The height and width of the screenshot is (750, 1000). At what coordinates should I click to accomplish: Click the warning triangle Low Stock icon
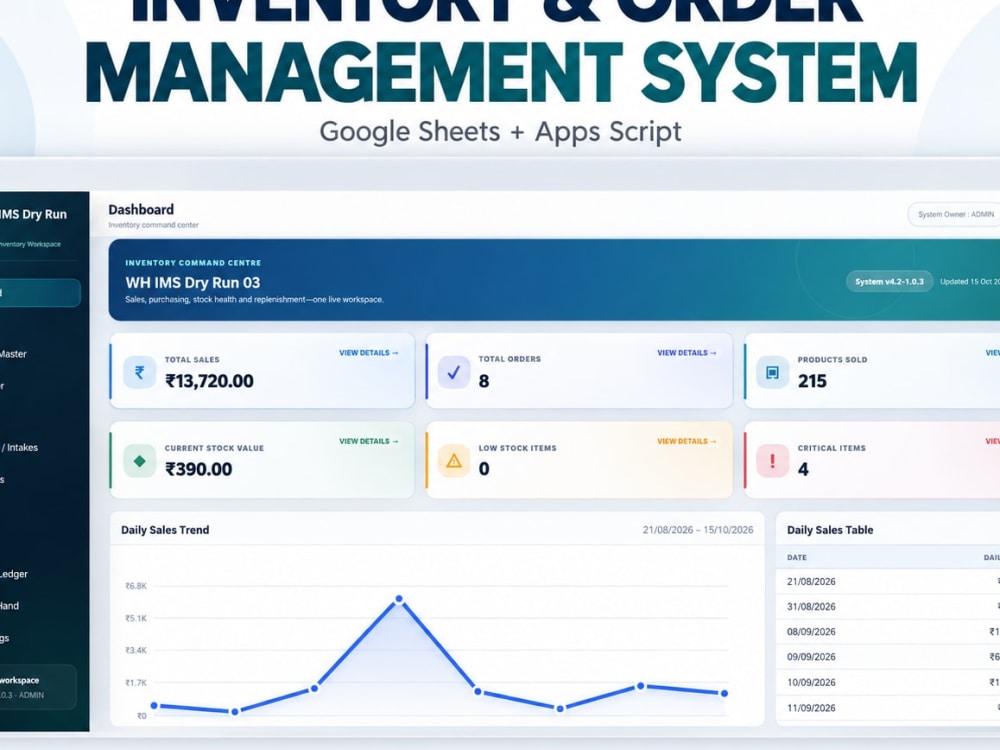coord(453,460)
